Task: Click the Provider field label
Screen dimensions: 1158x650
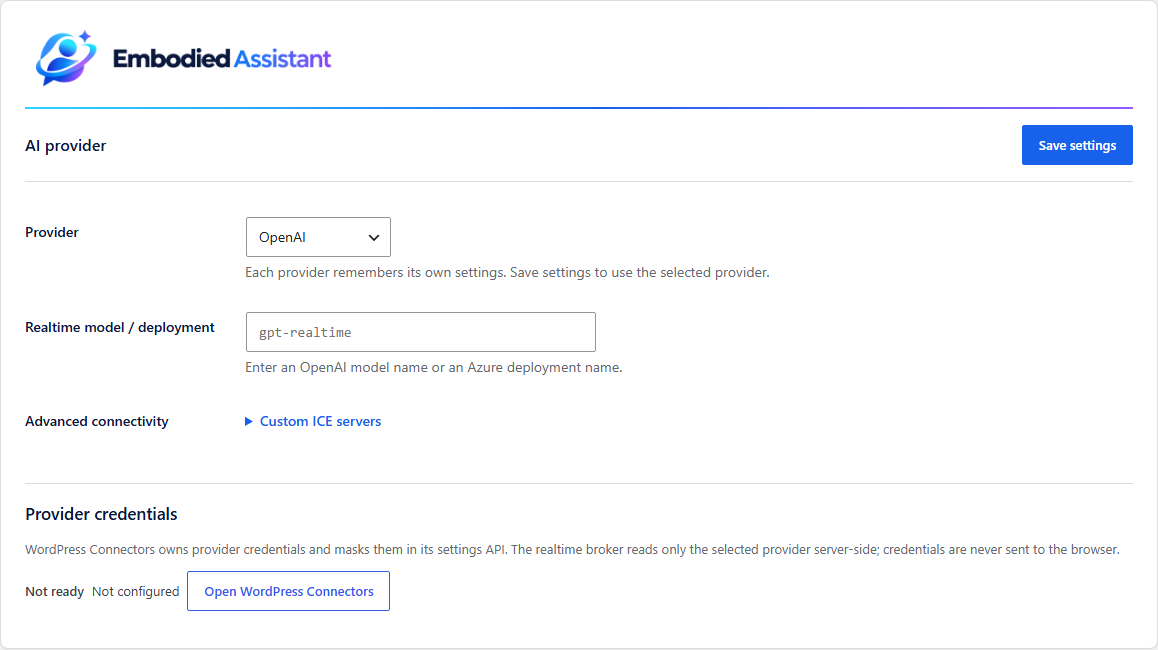Action: click(52, 232)
